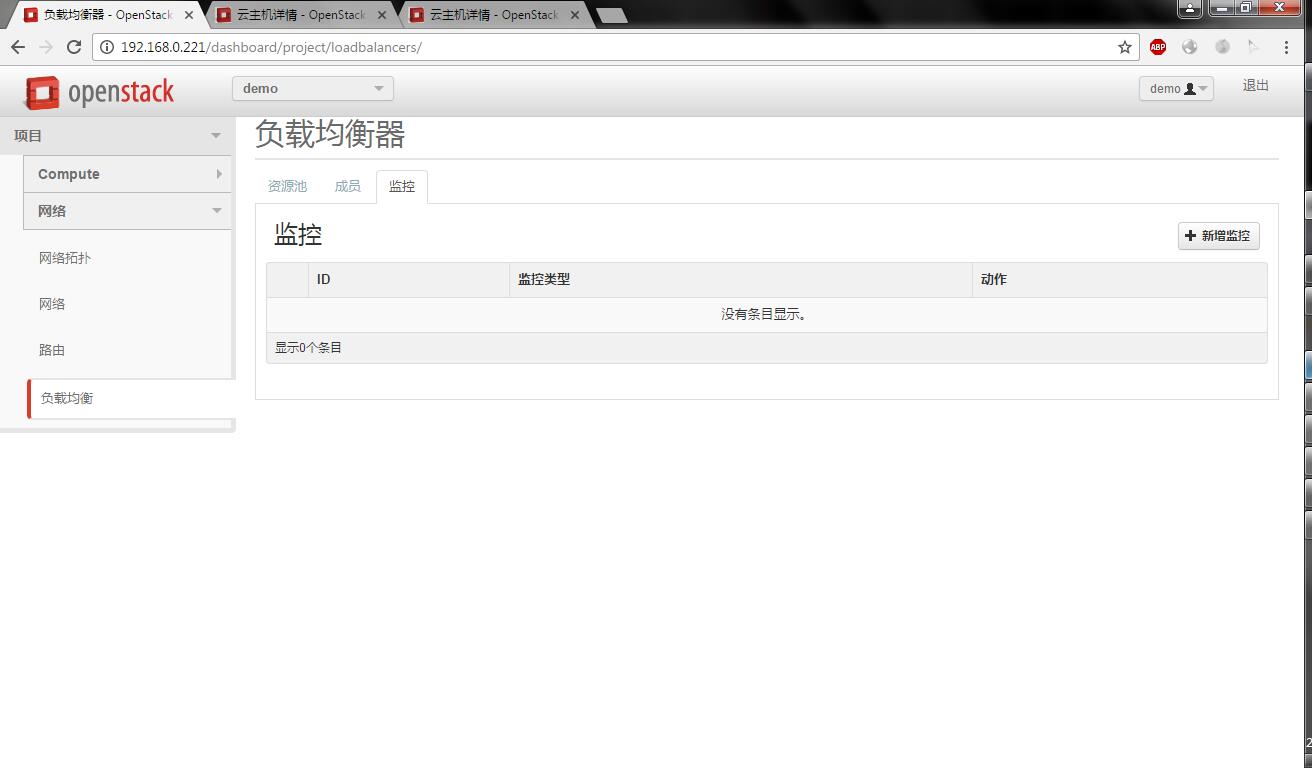Image resolution: width=1312 pixels, height=768 pixels.
Task: Close the third 云主机详情 tab
Action: pos(575,16)
